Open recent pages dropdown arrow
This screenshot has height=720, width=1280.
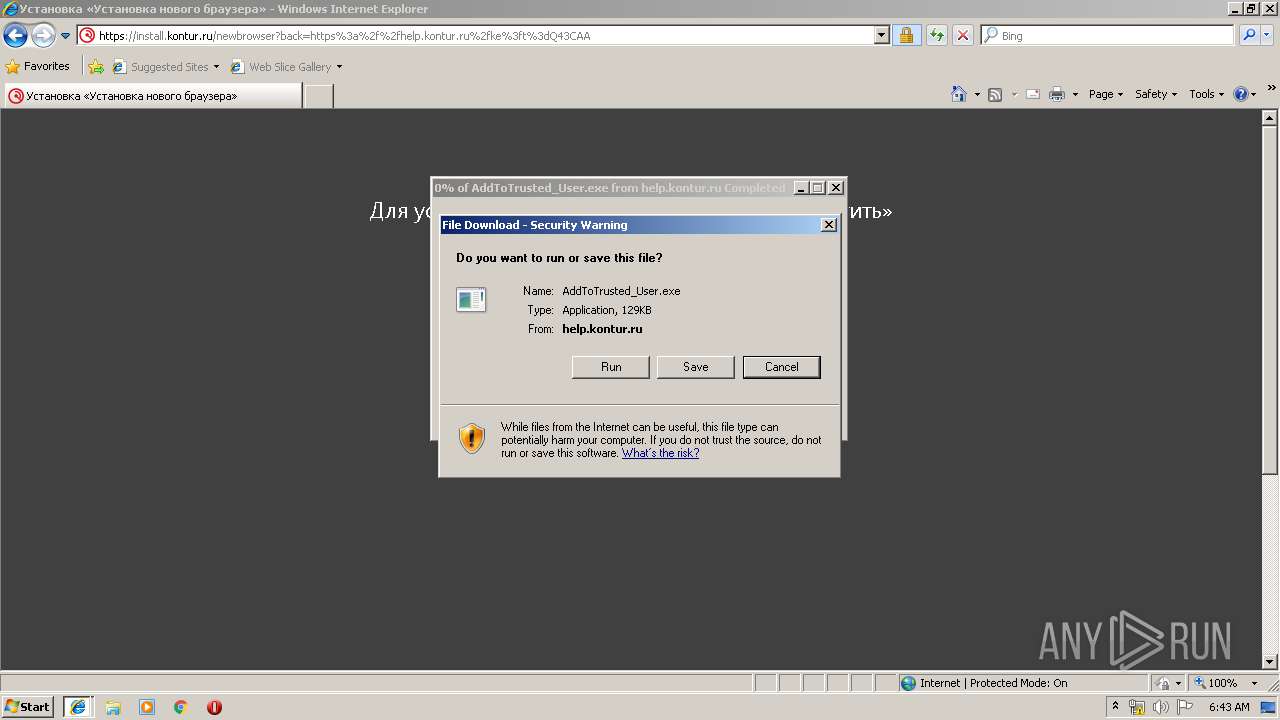click(66, 36)
